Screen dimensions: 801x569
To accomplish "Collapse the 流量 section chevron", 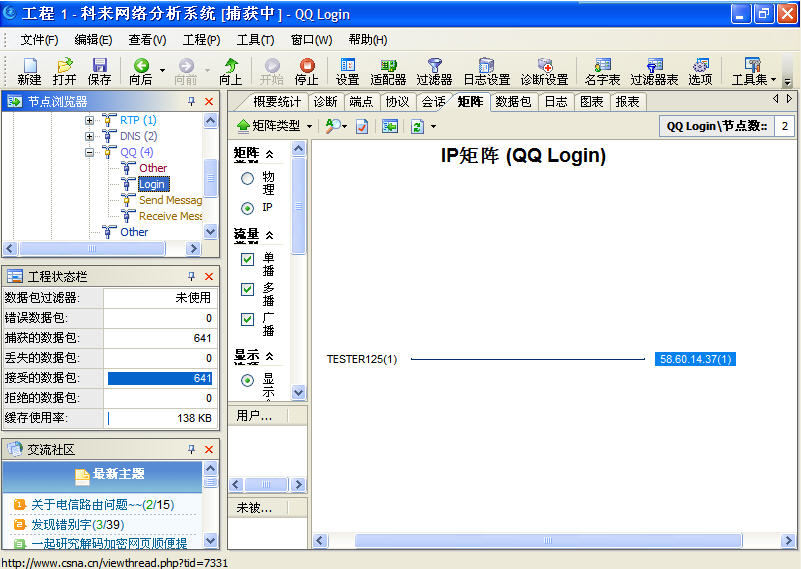I will pyautogui.click(x=270, y=235).
